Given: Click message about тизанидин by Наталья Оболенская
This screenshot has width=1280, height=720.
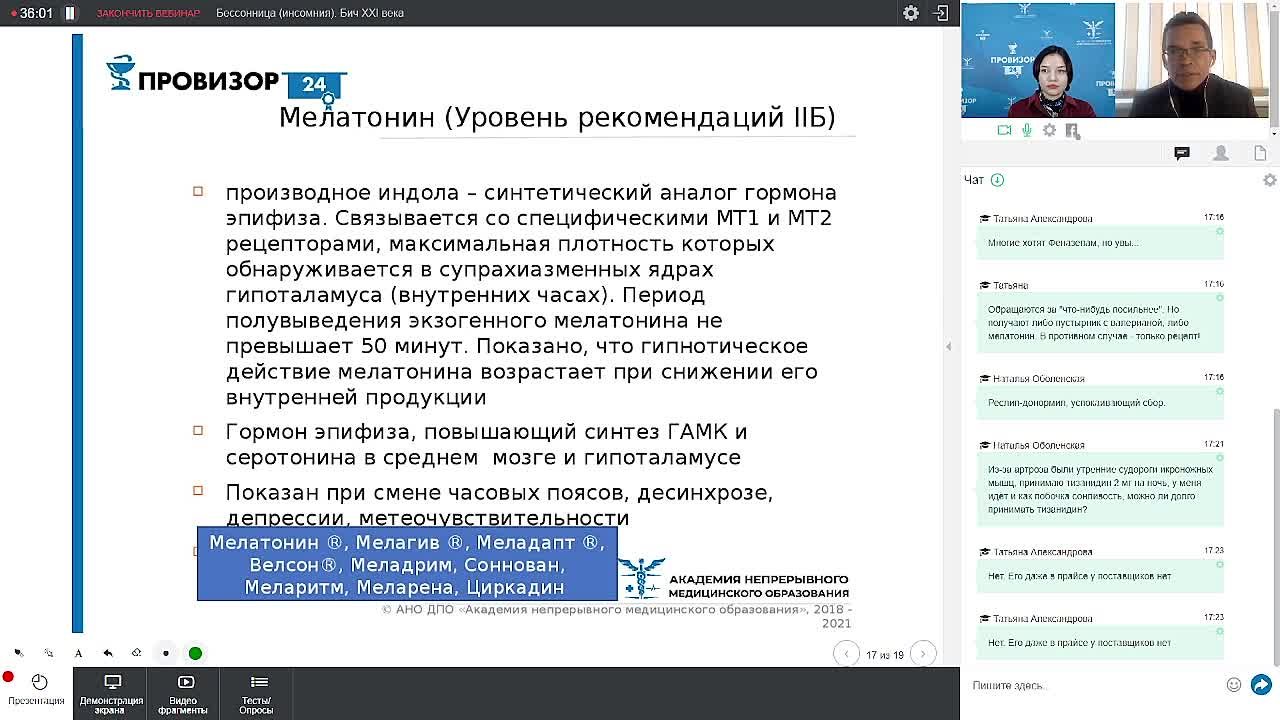Looking at the screenshot, I should point(1100,489).
